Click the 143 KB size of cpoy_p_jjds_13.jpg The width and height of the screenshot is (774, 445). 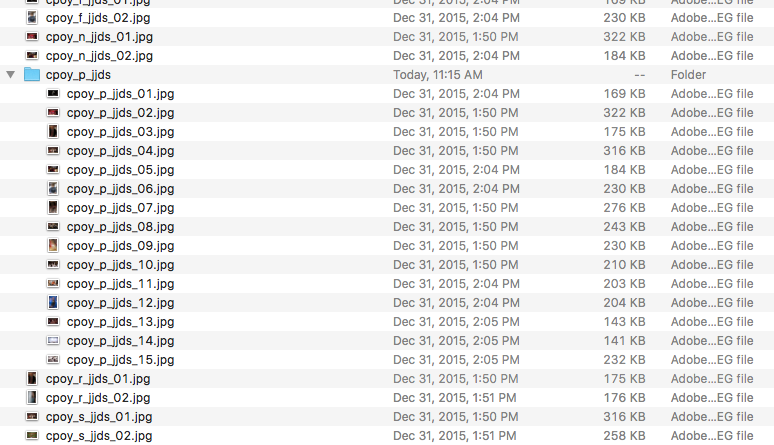click(x=624, y=322)
